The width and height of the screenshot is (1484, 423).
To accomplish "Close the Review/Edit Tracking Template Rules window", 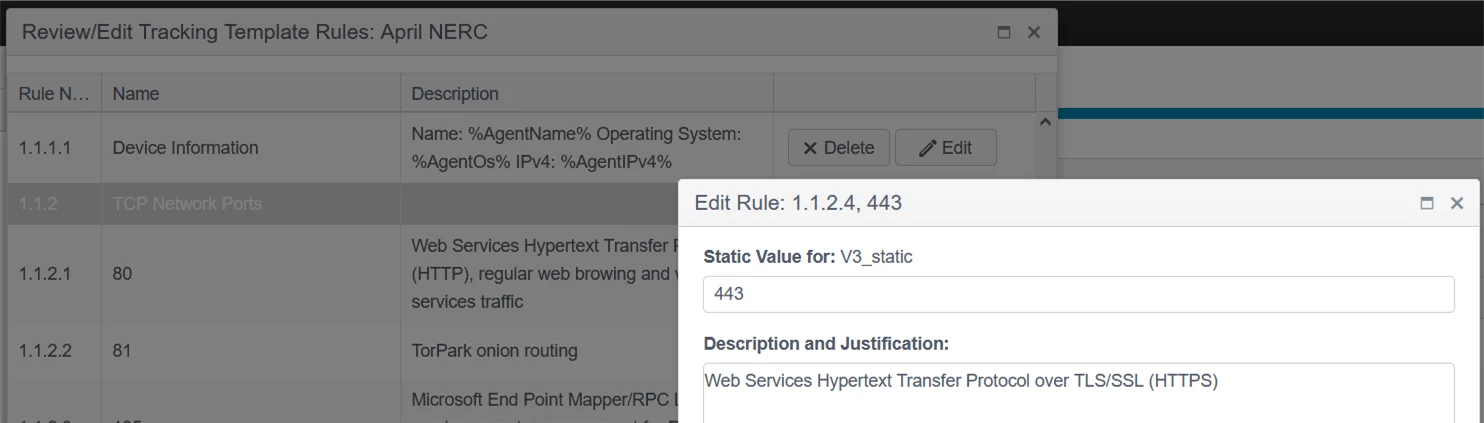I will 1034,32.
